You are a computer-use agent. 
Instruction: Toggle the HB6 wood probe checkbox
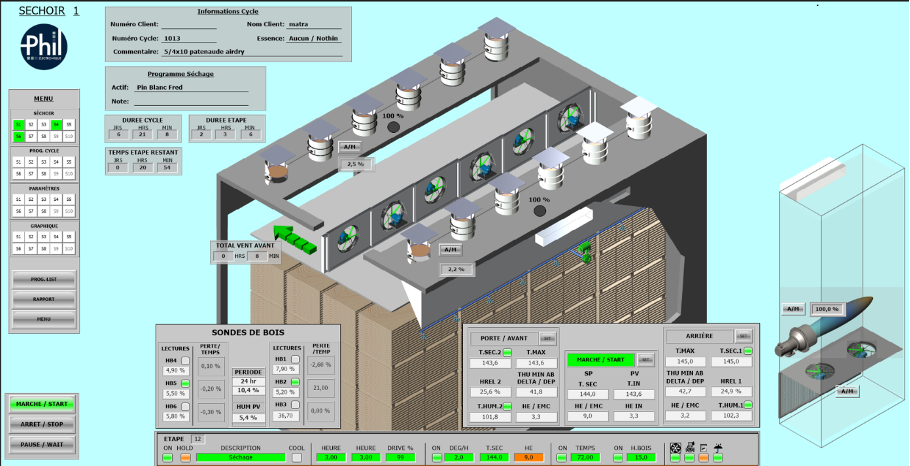click(186, 406)
